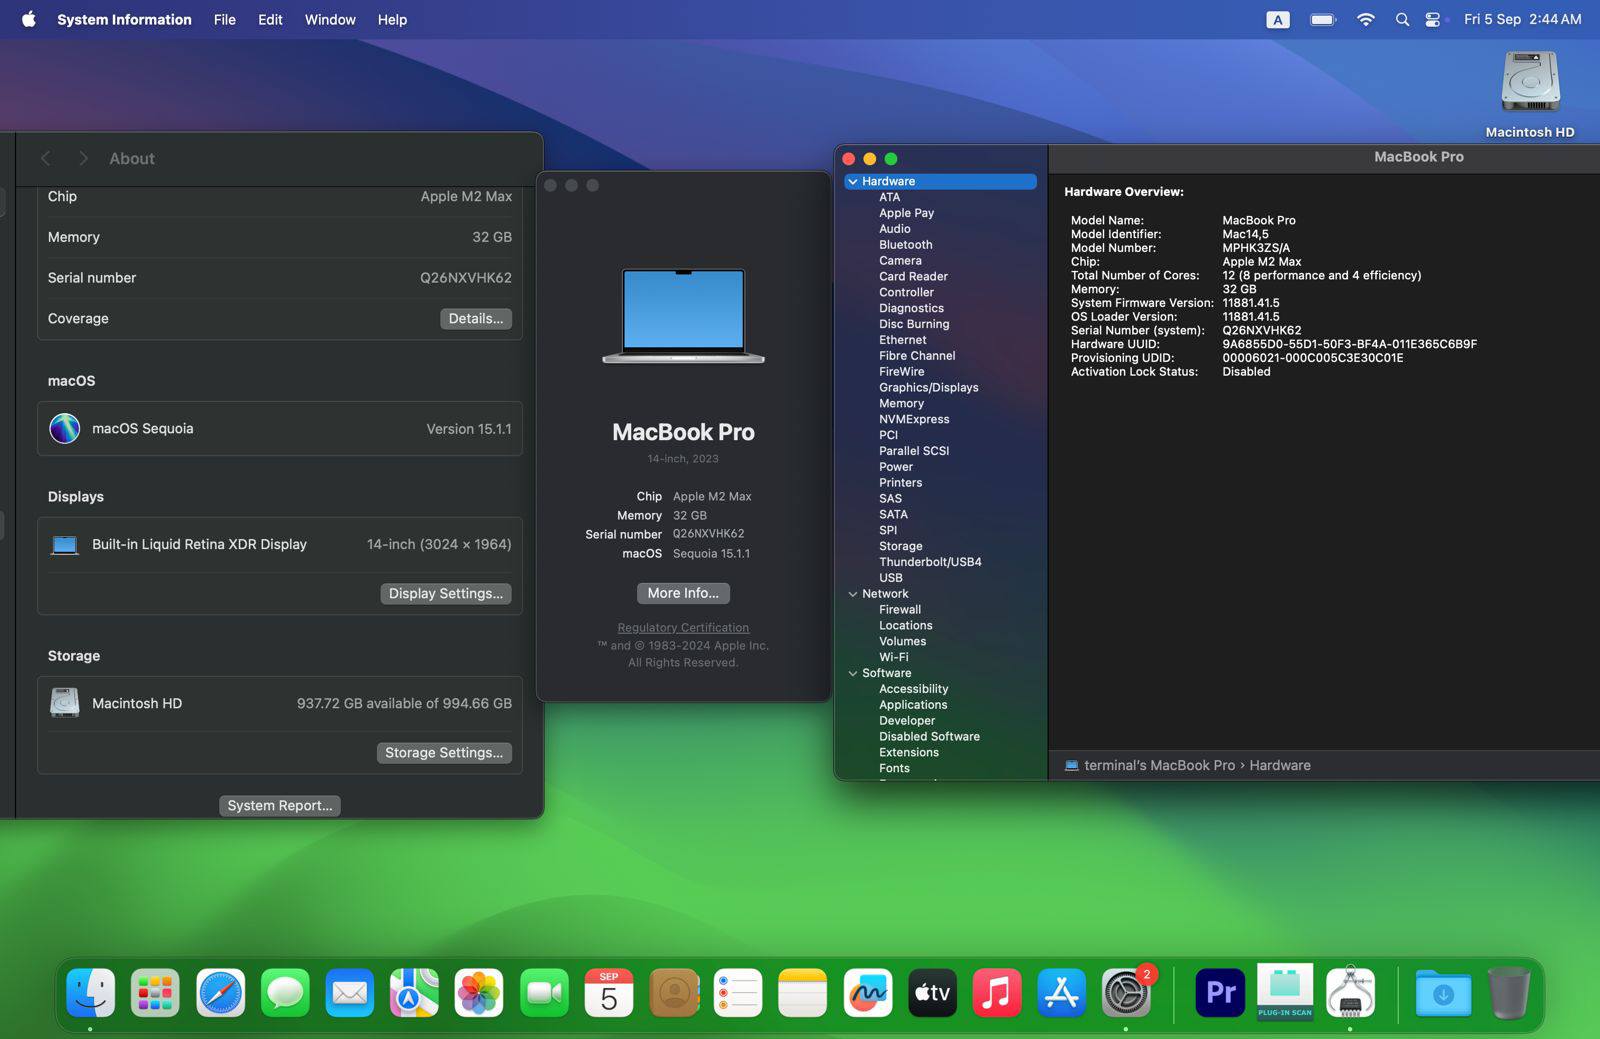This screenshot has height=1039, width=1600.
Task: Go back in the About settings pane
Action: (x=46, y=158)
